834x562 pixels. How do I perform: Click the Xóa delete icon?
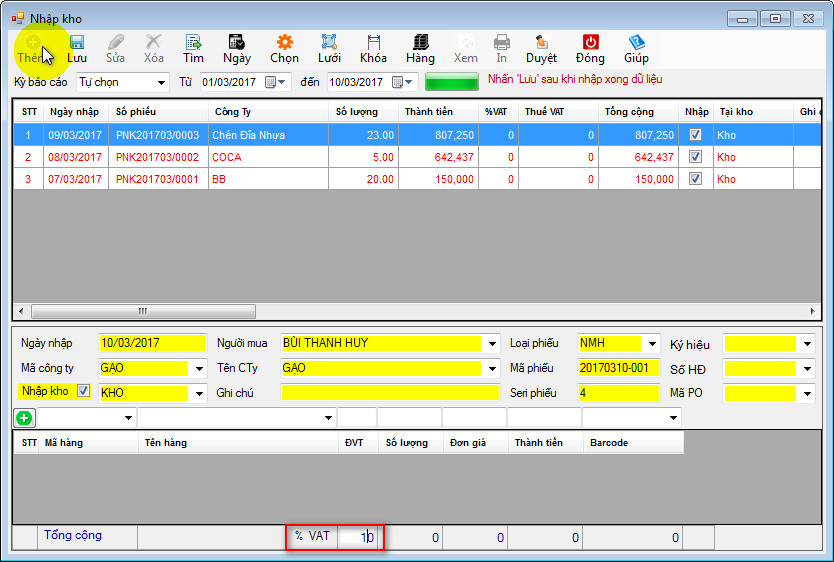[153, 42]
